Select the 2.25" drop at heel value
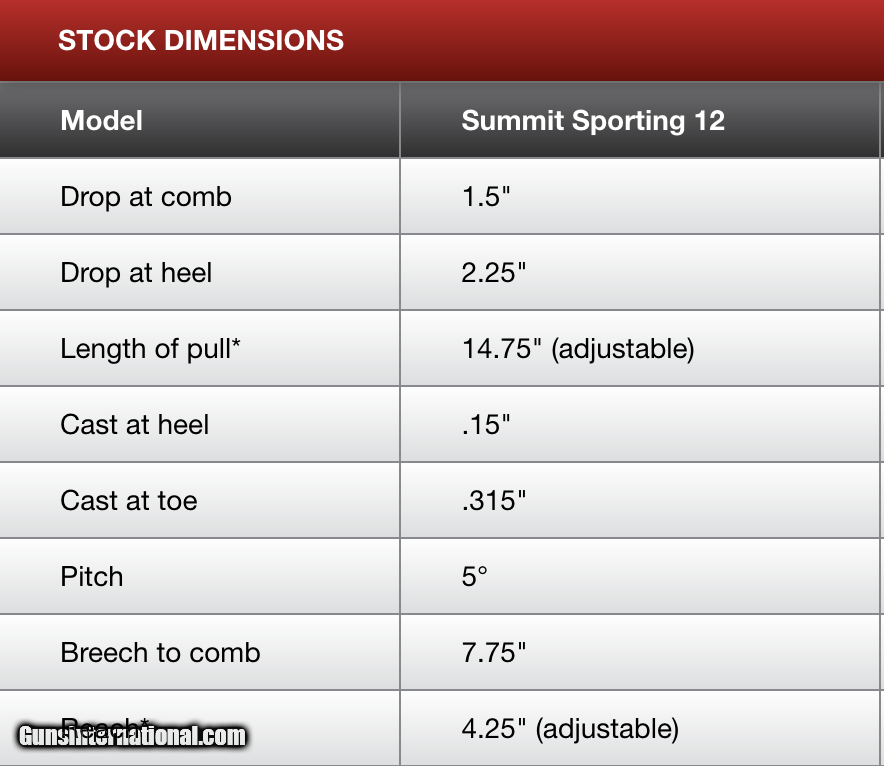Image resolution: width=884 pixels, height=766 pixels. coord(494,273)
